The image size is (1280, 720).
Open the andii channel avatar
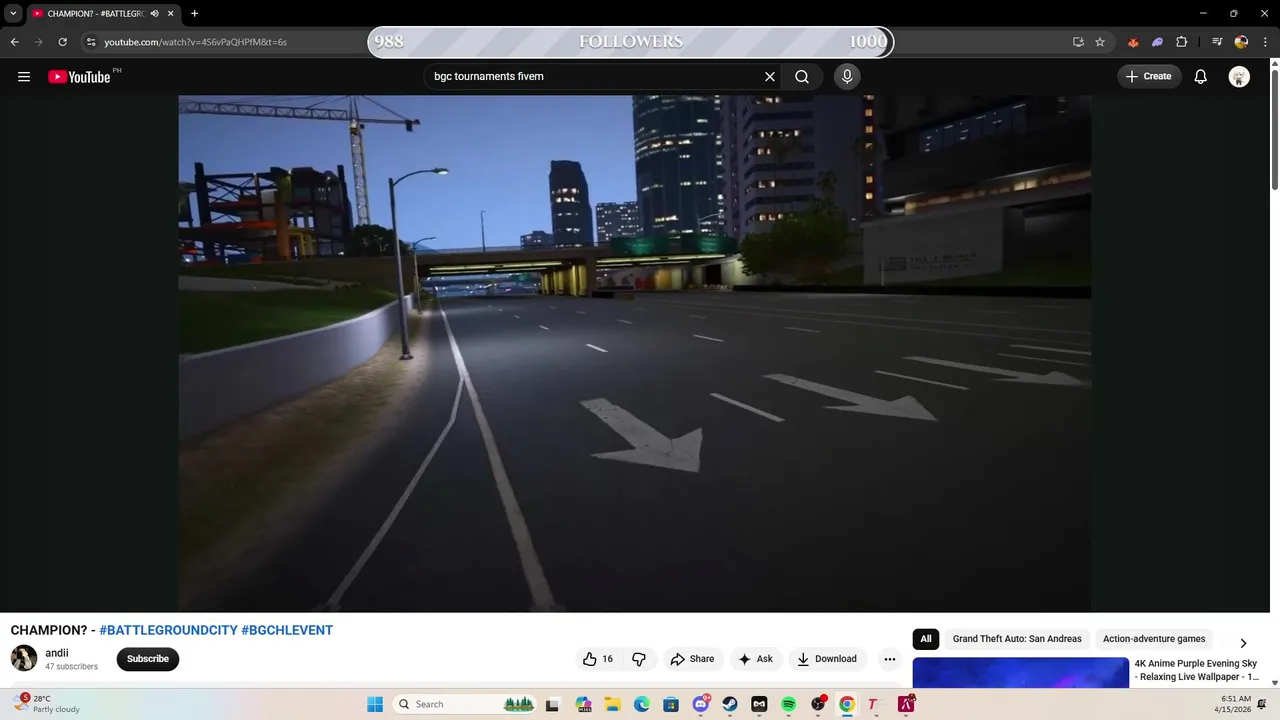24,658
